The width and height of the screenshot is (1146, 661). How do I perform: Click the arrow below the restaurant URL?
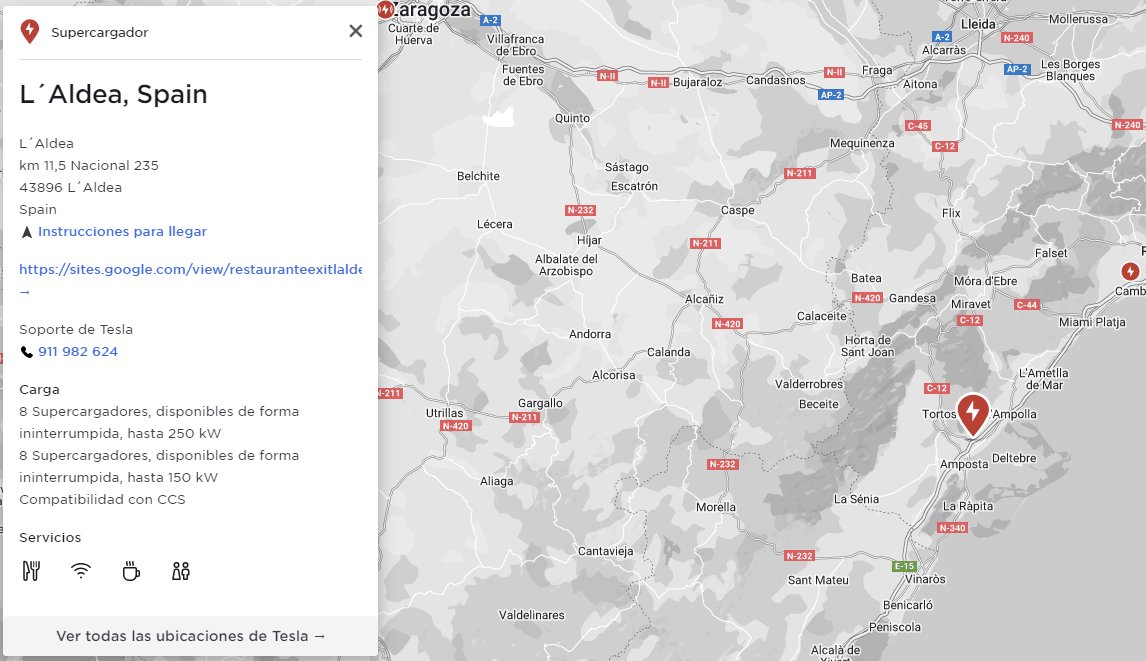25,292
